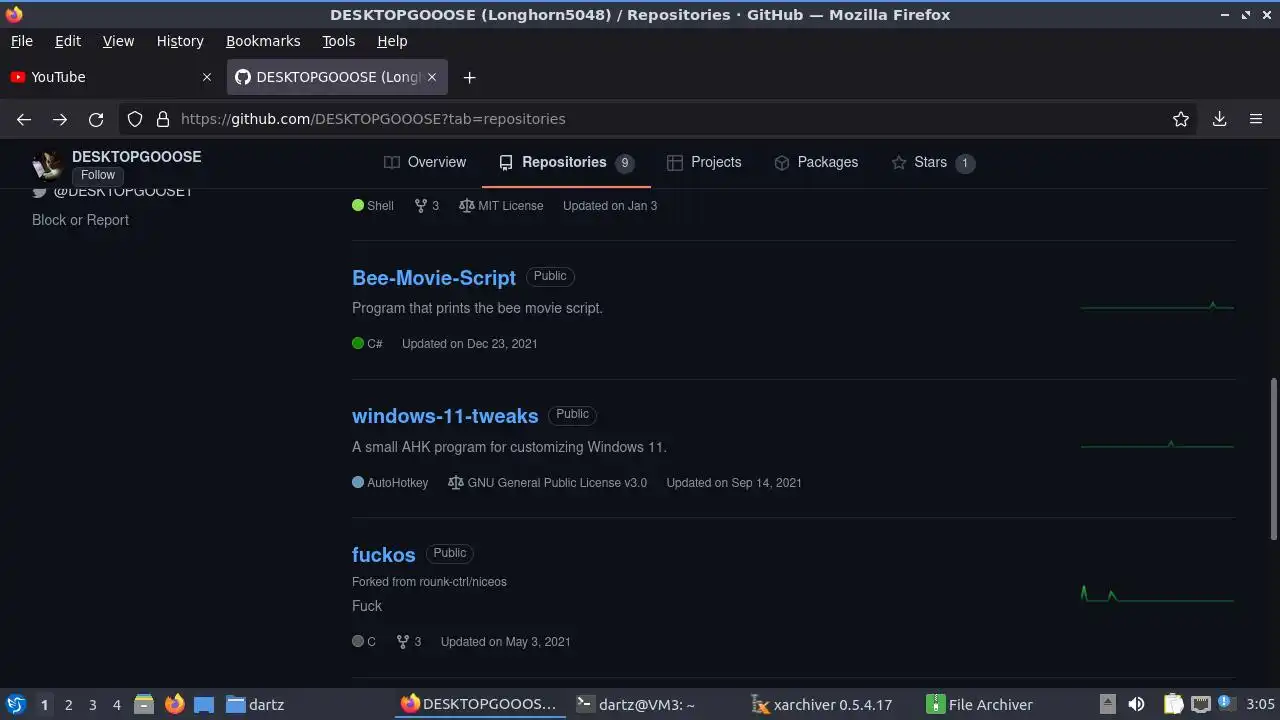Click the C# language label

(x=367, y=344)
